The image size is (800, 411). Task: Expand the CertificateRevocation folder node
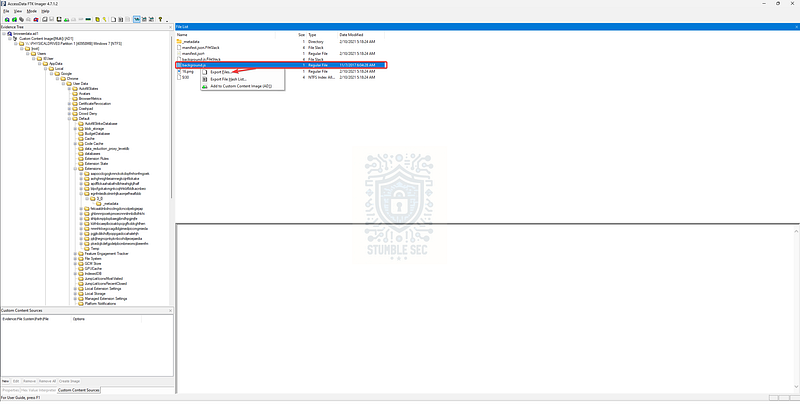pyautogui.click(x=69, y=104)
